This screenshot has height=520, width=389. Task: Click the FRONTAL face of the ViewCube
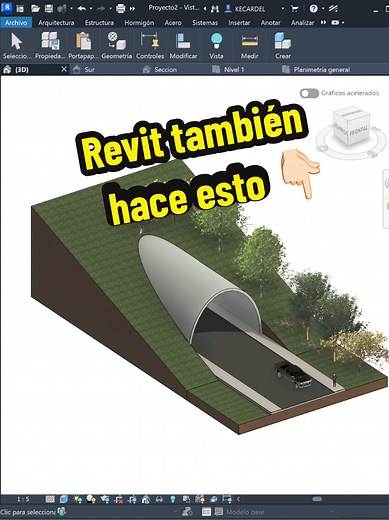tap(358, 130)
